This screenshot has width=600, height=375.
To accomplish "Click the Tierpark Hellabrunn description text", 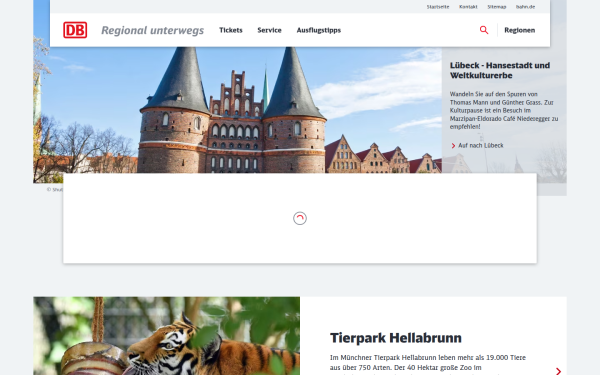I will coord(428,364).
